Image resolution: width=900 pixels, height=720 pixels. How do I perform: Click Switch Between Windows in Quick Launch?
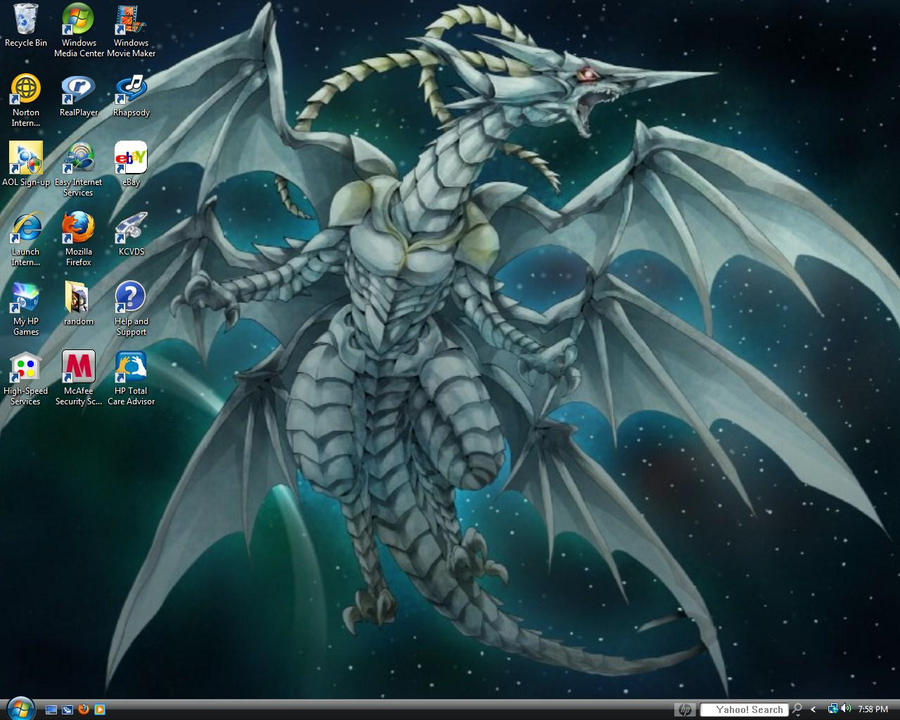pos(67,710)
